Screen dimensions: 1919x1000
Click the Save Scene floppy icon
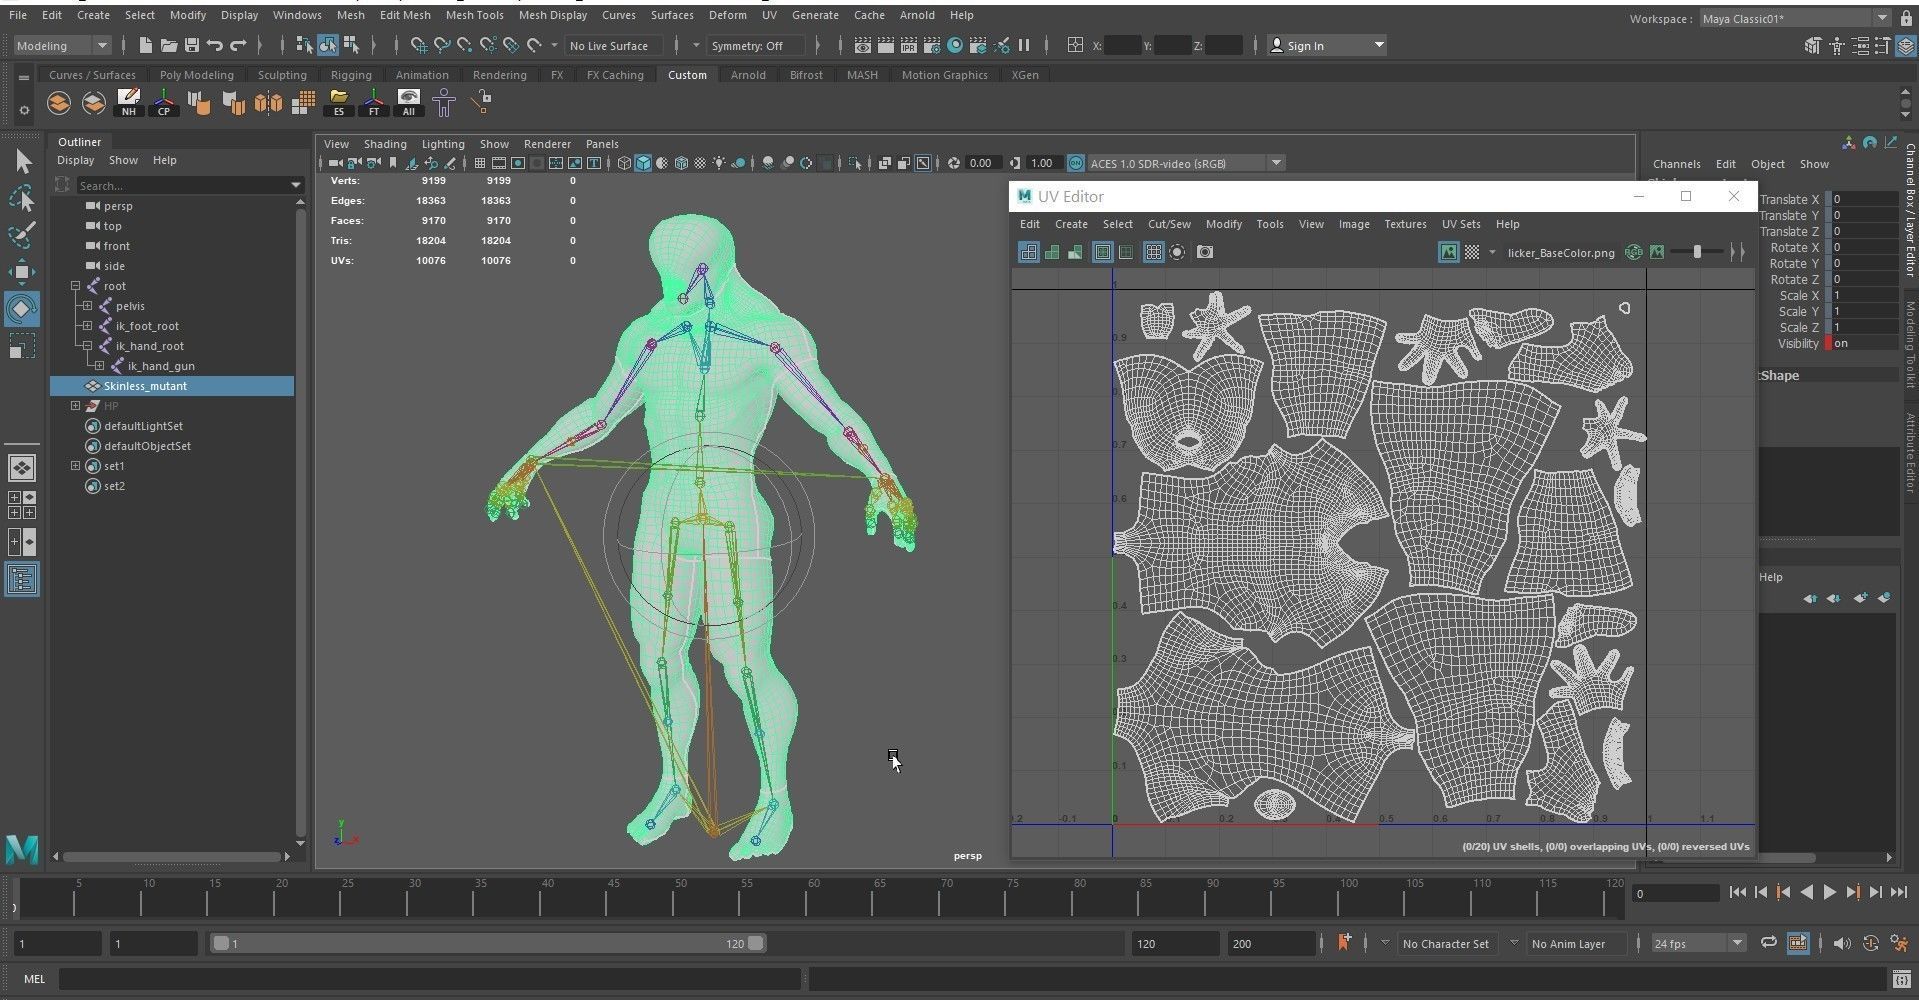tap(191, 45)
